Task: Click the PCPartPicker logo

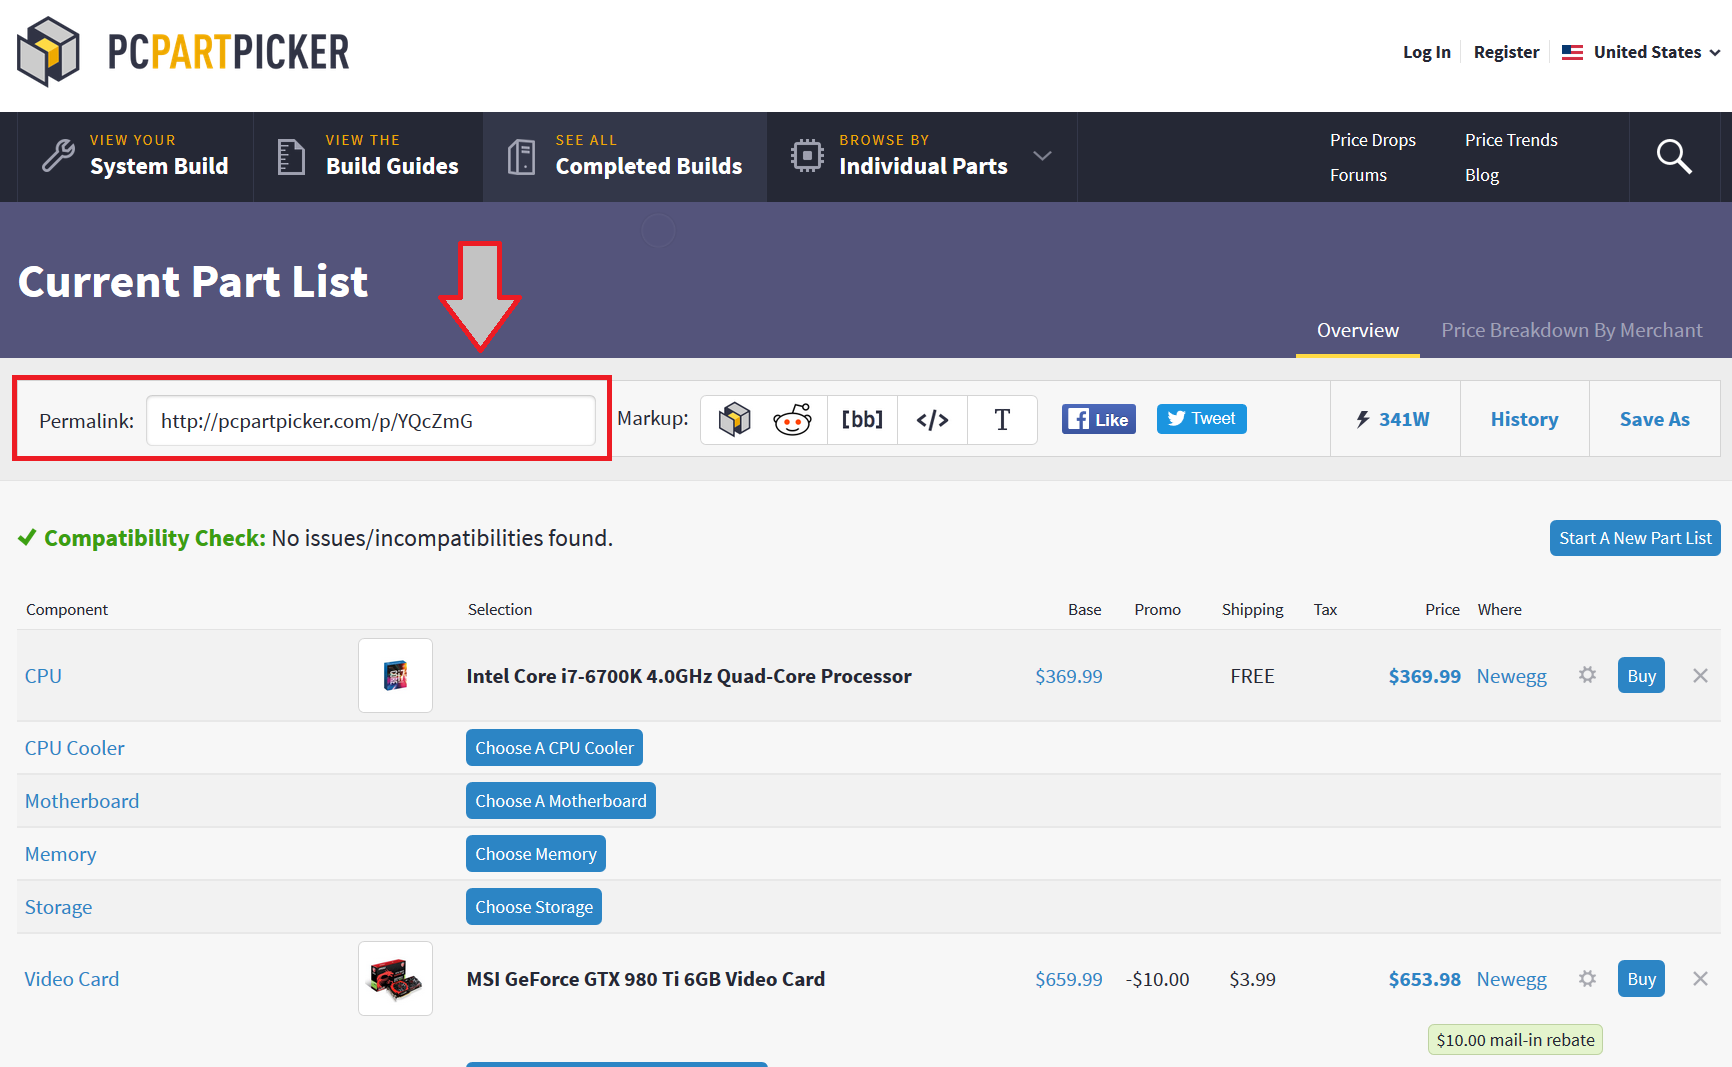Action: [x=183, y=52]
